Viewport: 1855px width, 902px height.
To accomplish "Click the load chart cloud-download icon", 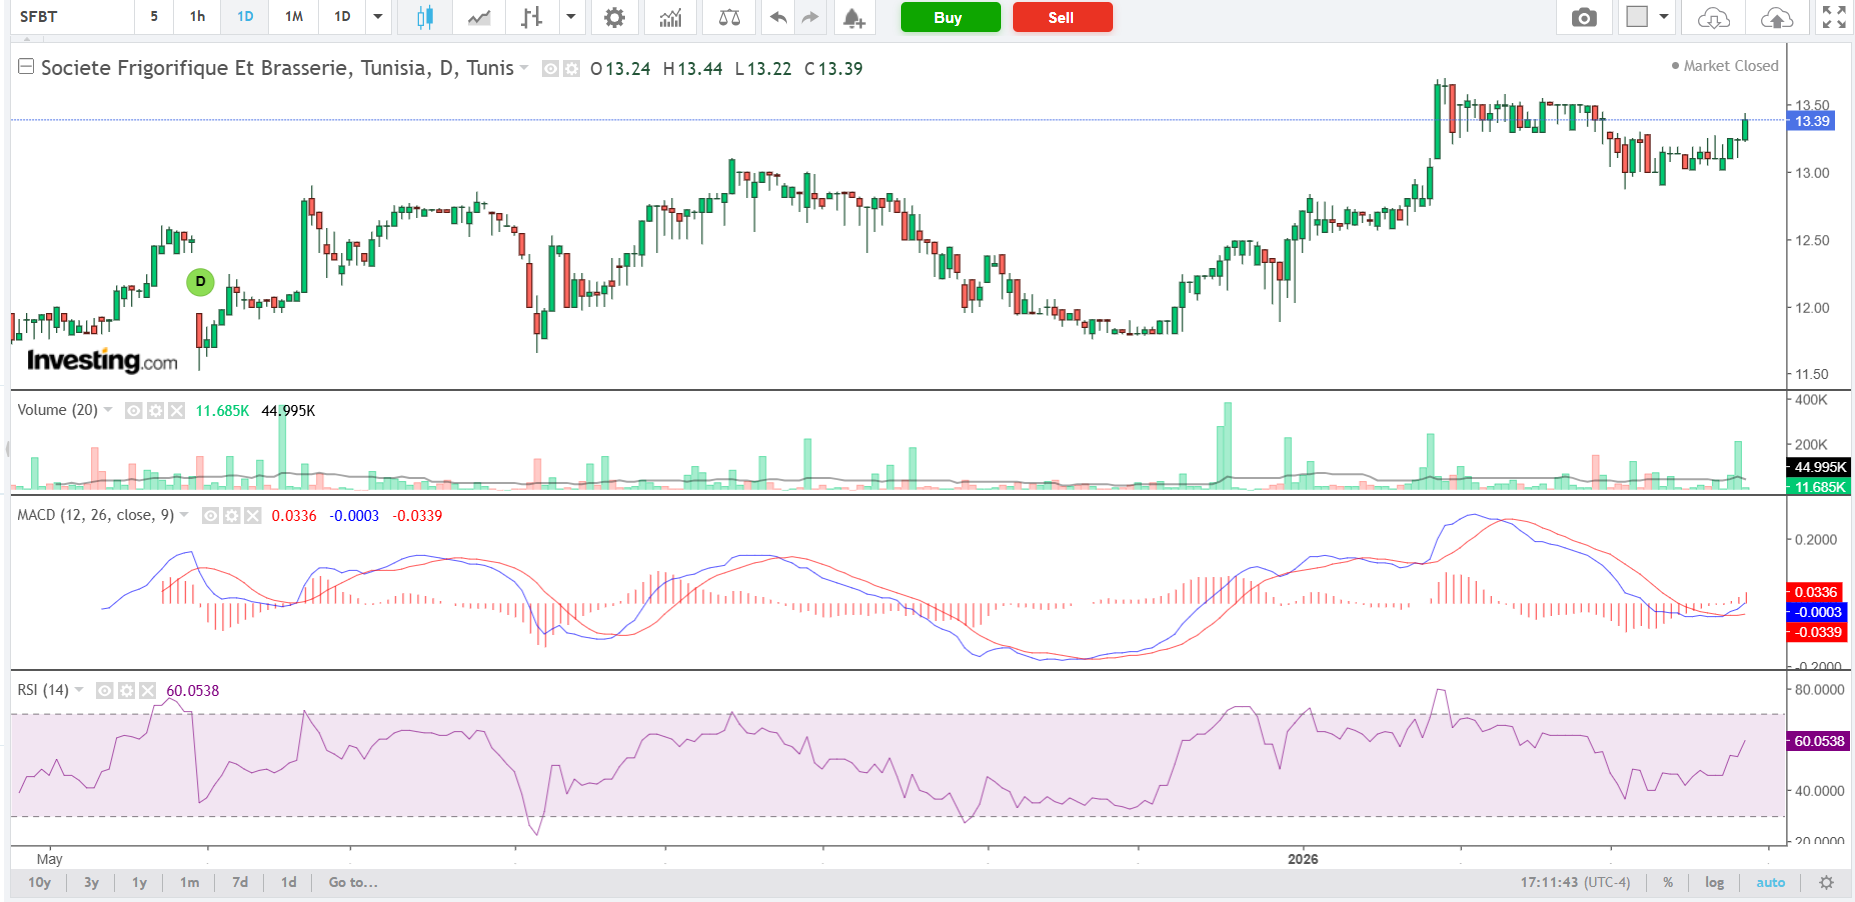I will click(1713, 17).
